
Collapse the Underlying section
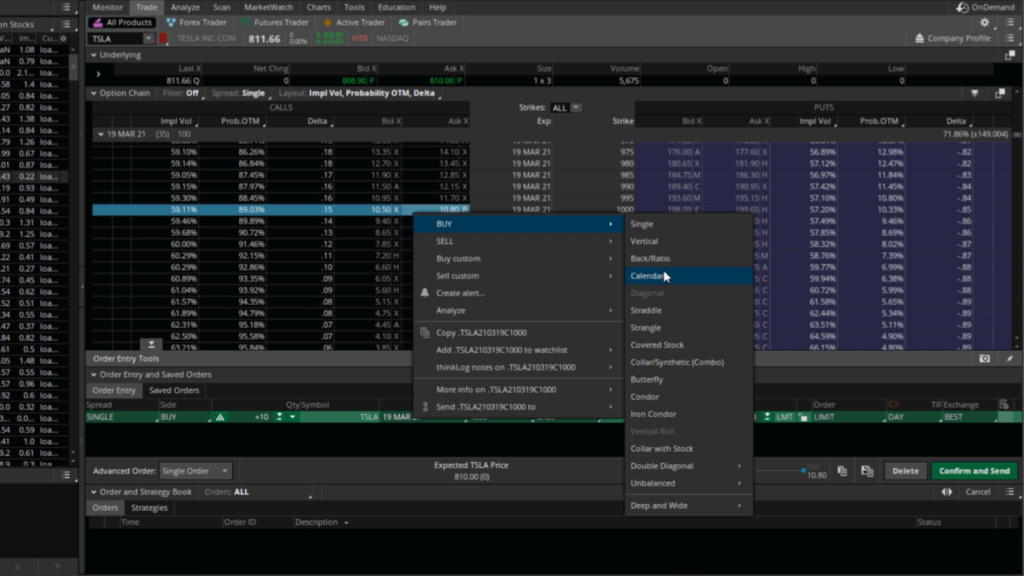click(x=93, y=56)
